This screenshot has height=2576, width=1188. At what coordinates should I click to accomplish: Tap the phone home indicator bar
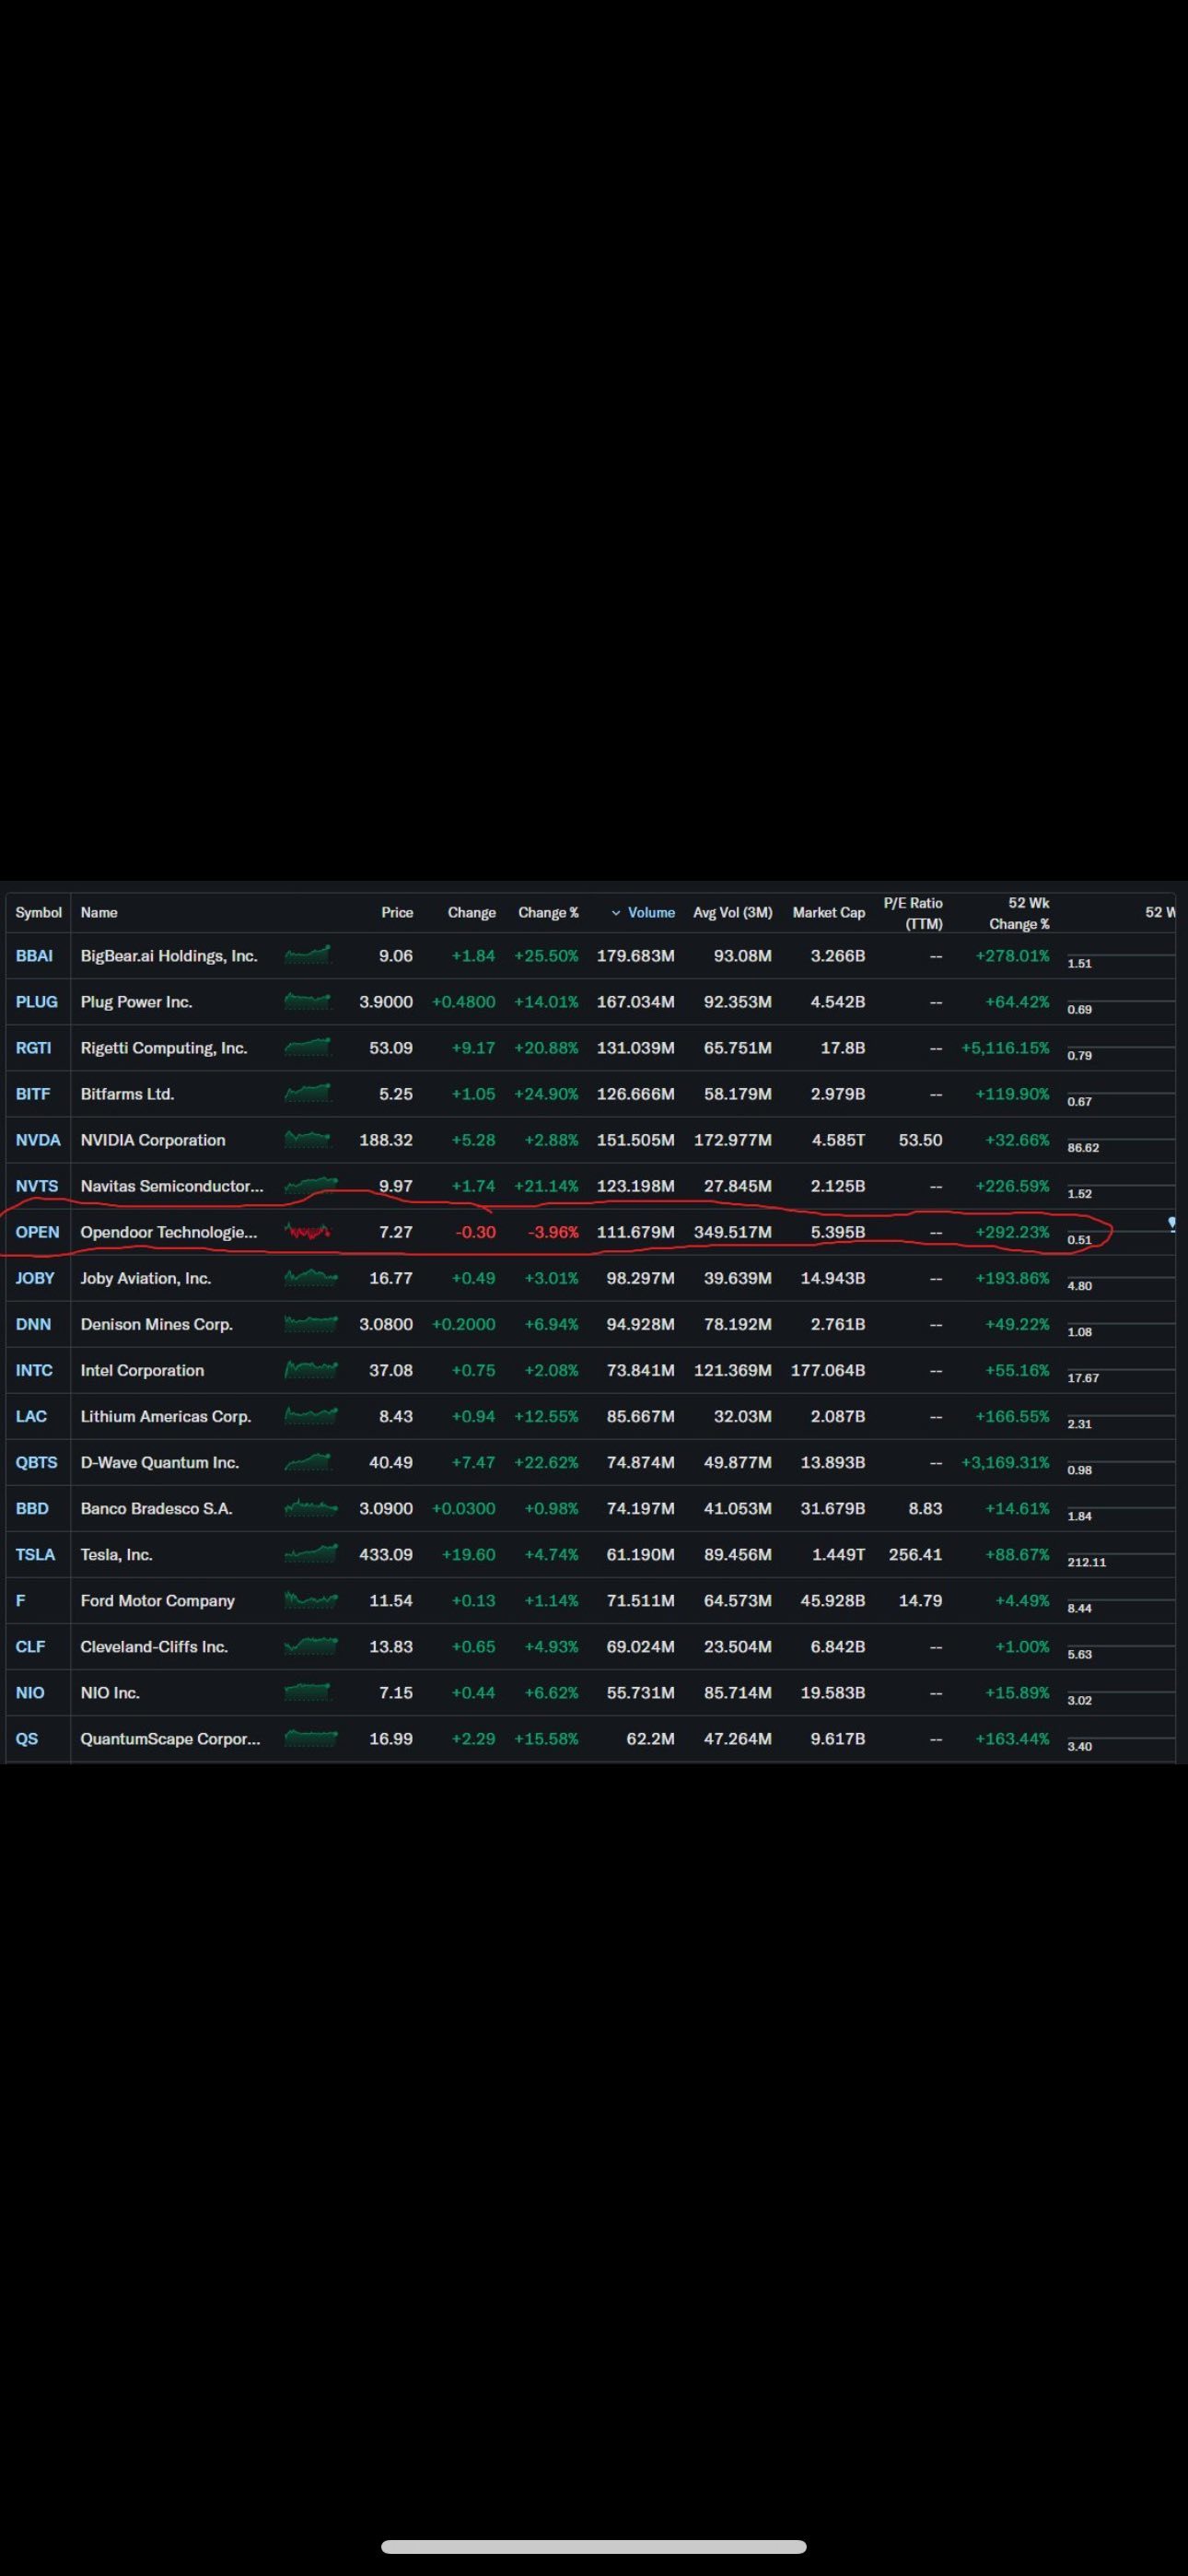(594, 2546)
